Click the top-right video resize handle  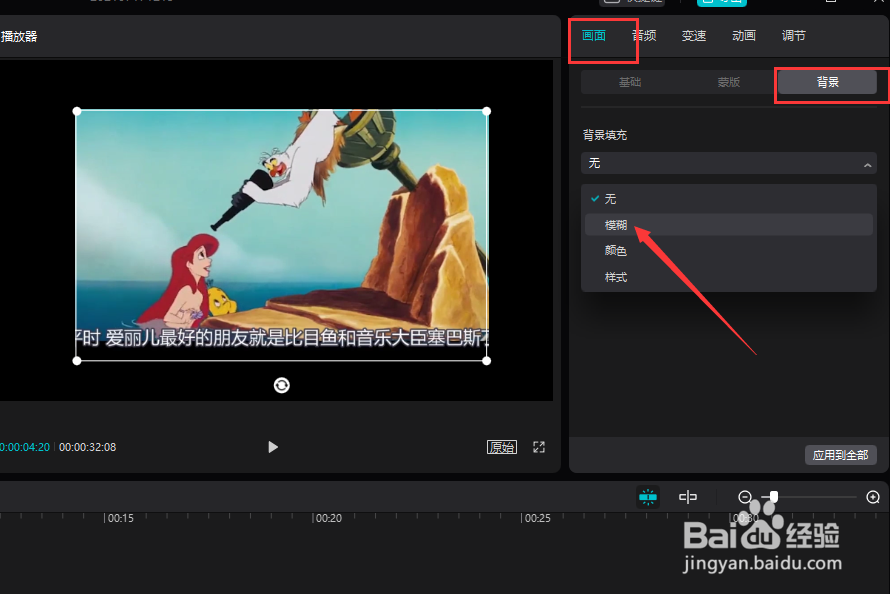(486, 111)
